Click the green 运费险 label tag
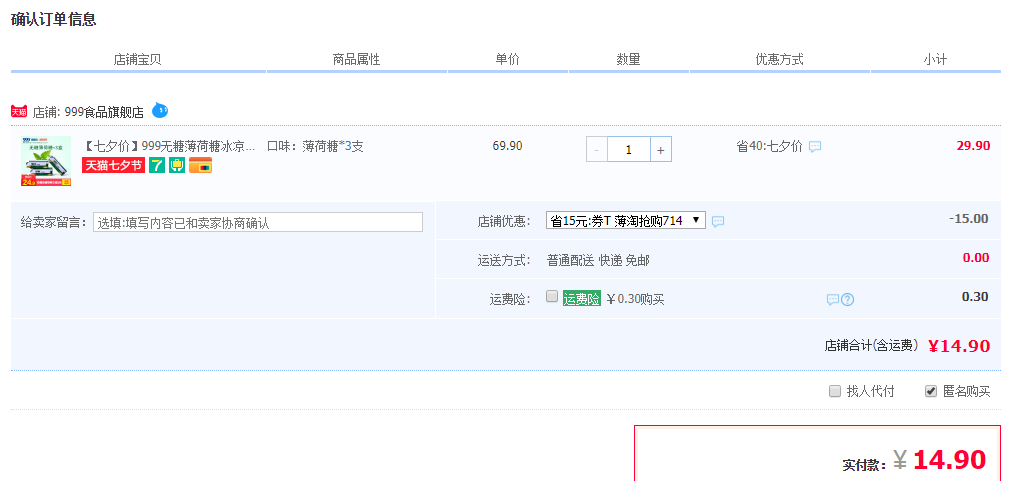The image size is (1011, 481). tap(582, 299)
